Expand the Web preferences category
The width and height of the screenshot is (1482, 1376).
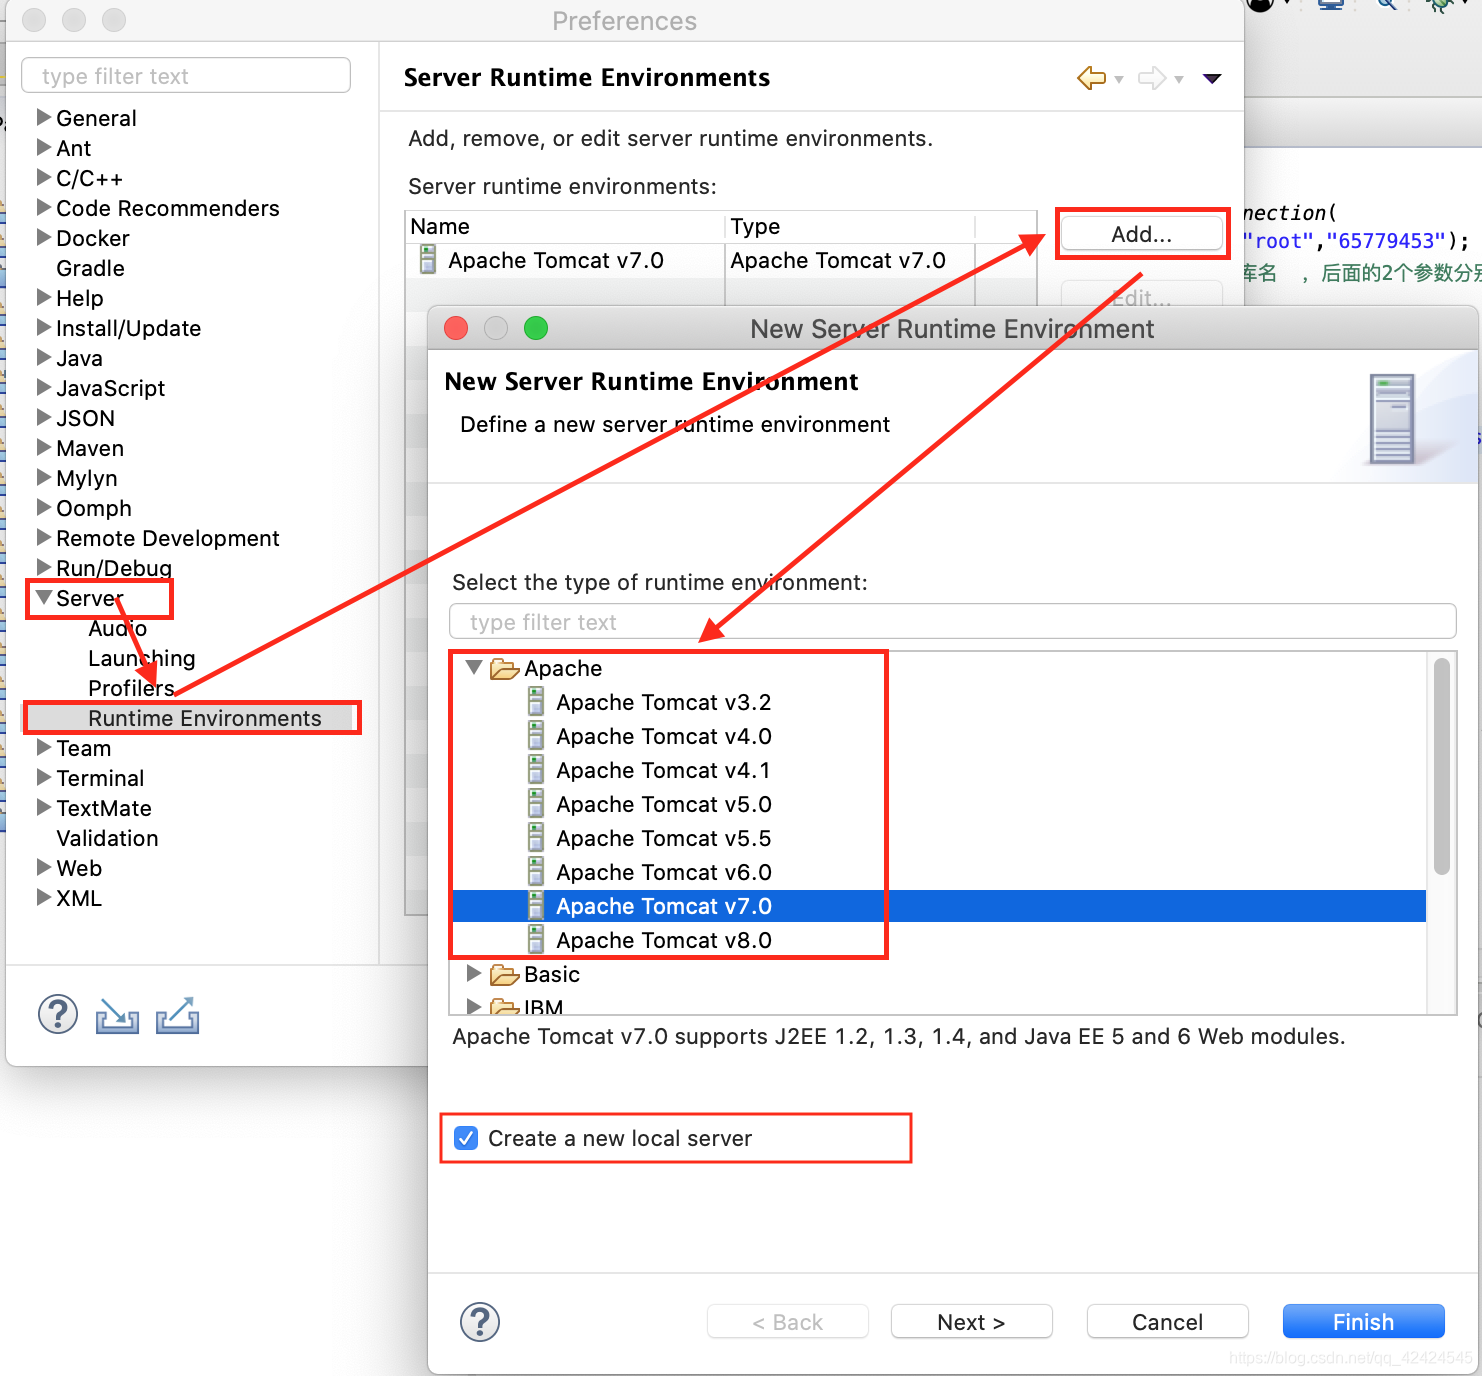click(44, 867)
